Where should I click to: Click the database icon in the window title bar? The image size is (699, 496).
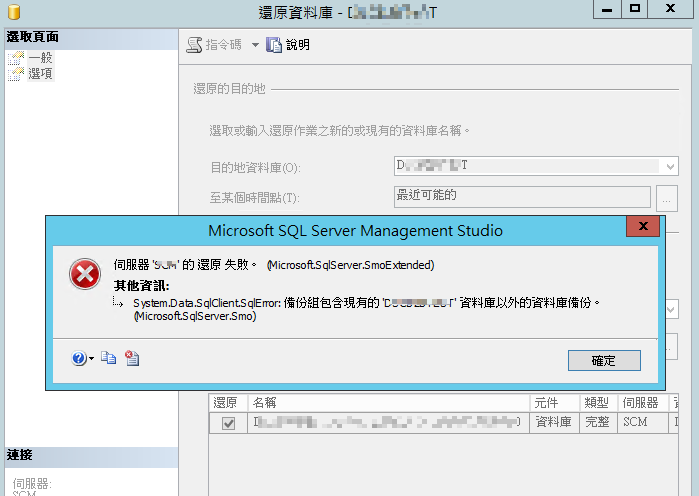(14, 12)
